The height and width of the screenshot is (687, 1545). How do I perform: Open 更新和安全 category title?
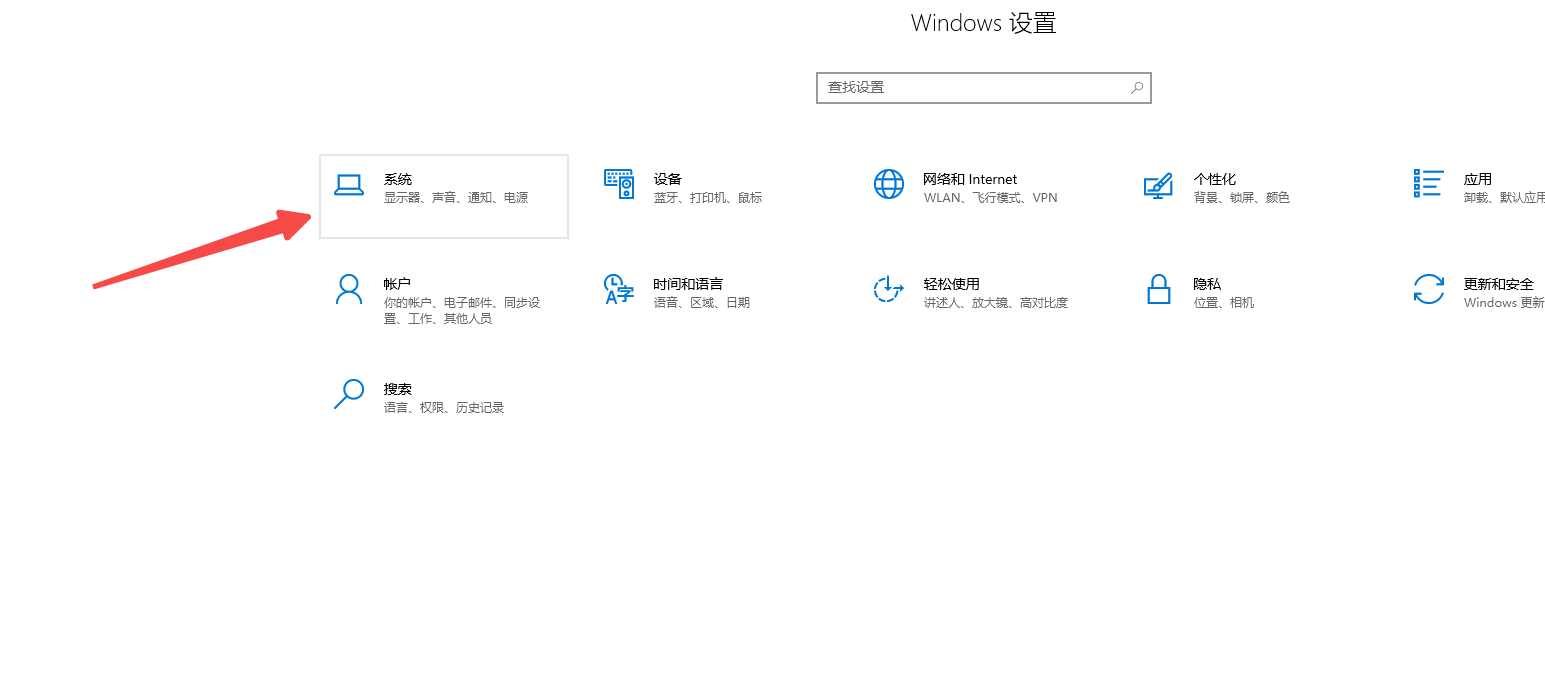point(1499,284)
